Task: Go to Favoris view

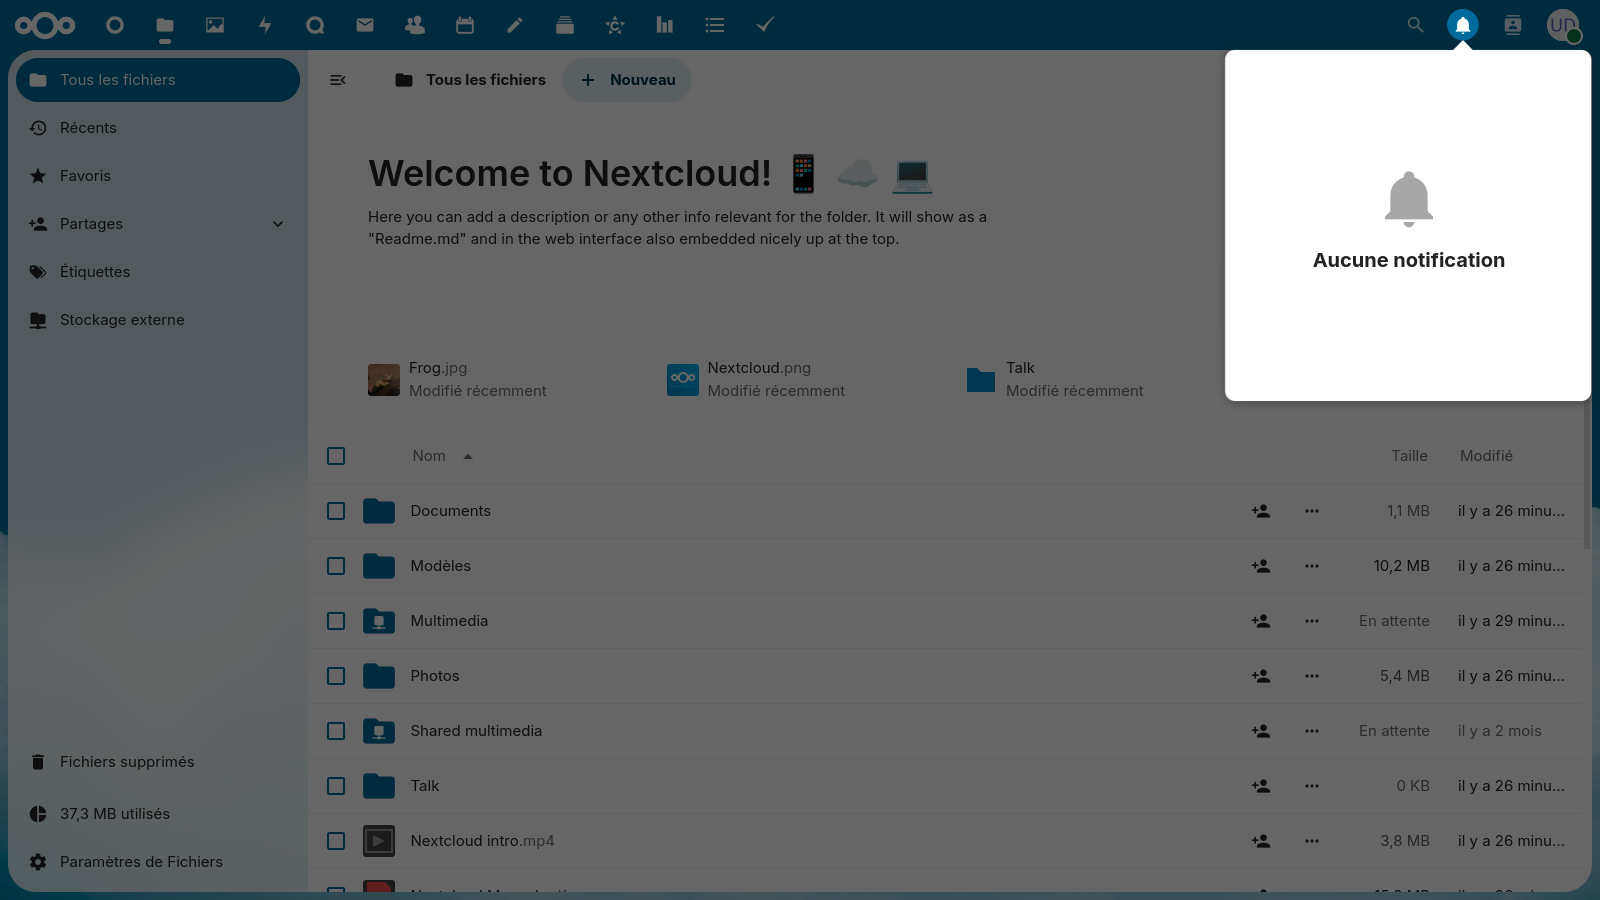Action: [x=158, y=176]
